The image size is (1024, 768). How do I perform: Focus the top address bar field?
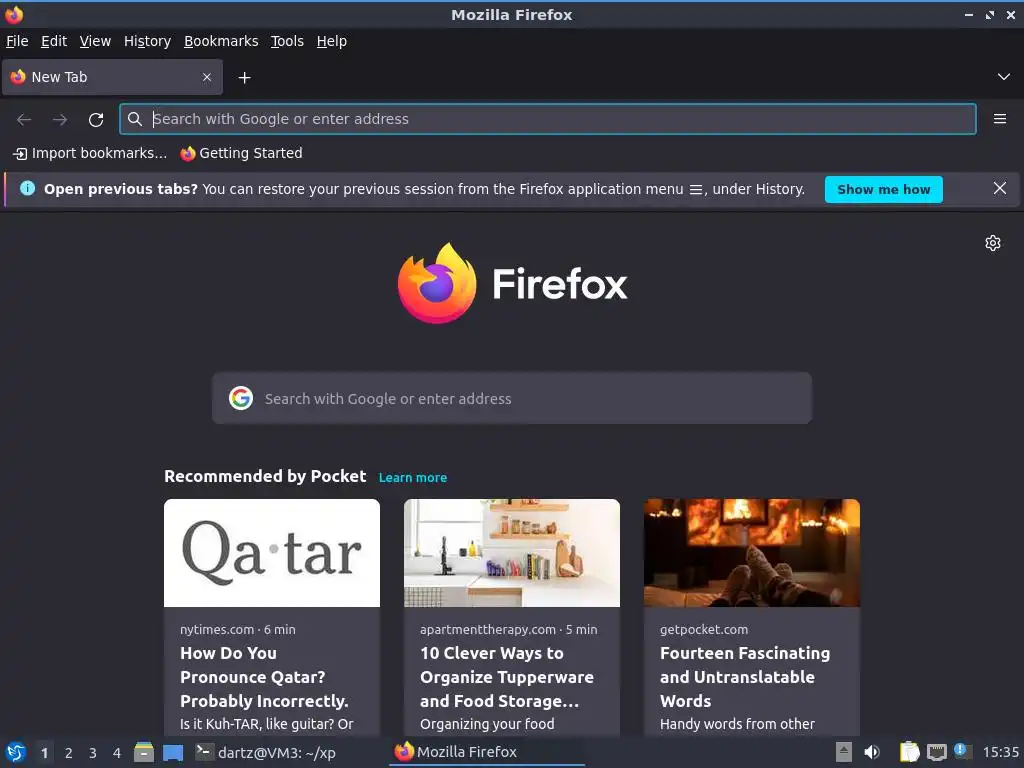point(548,119)
